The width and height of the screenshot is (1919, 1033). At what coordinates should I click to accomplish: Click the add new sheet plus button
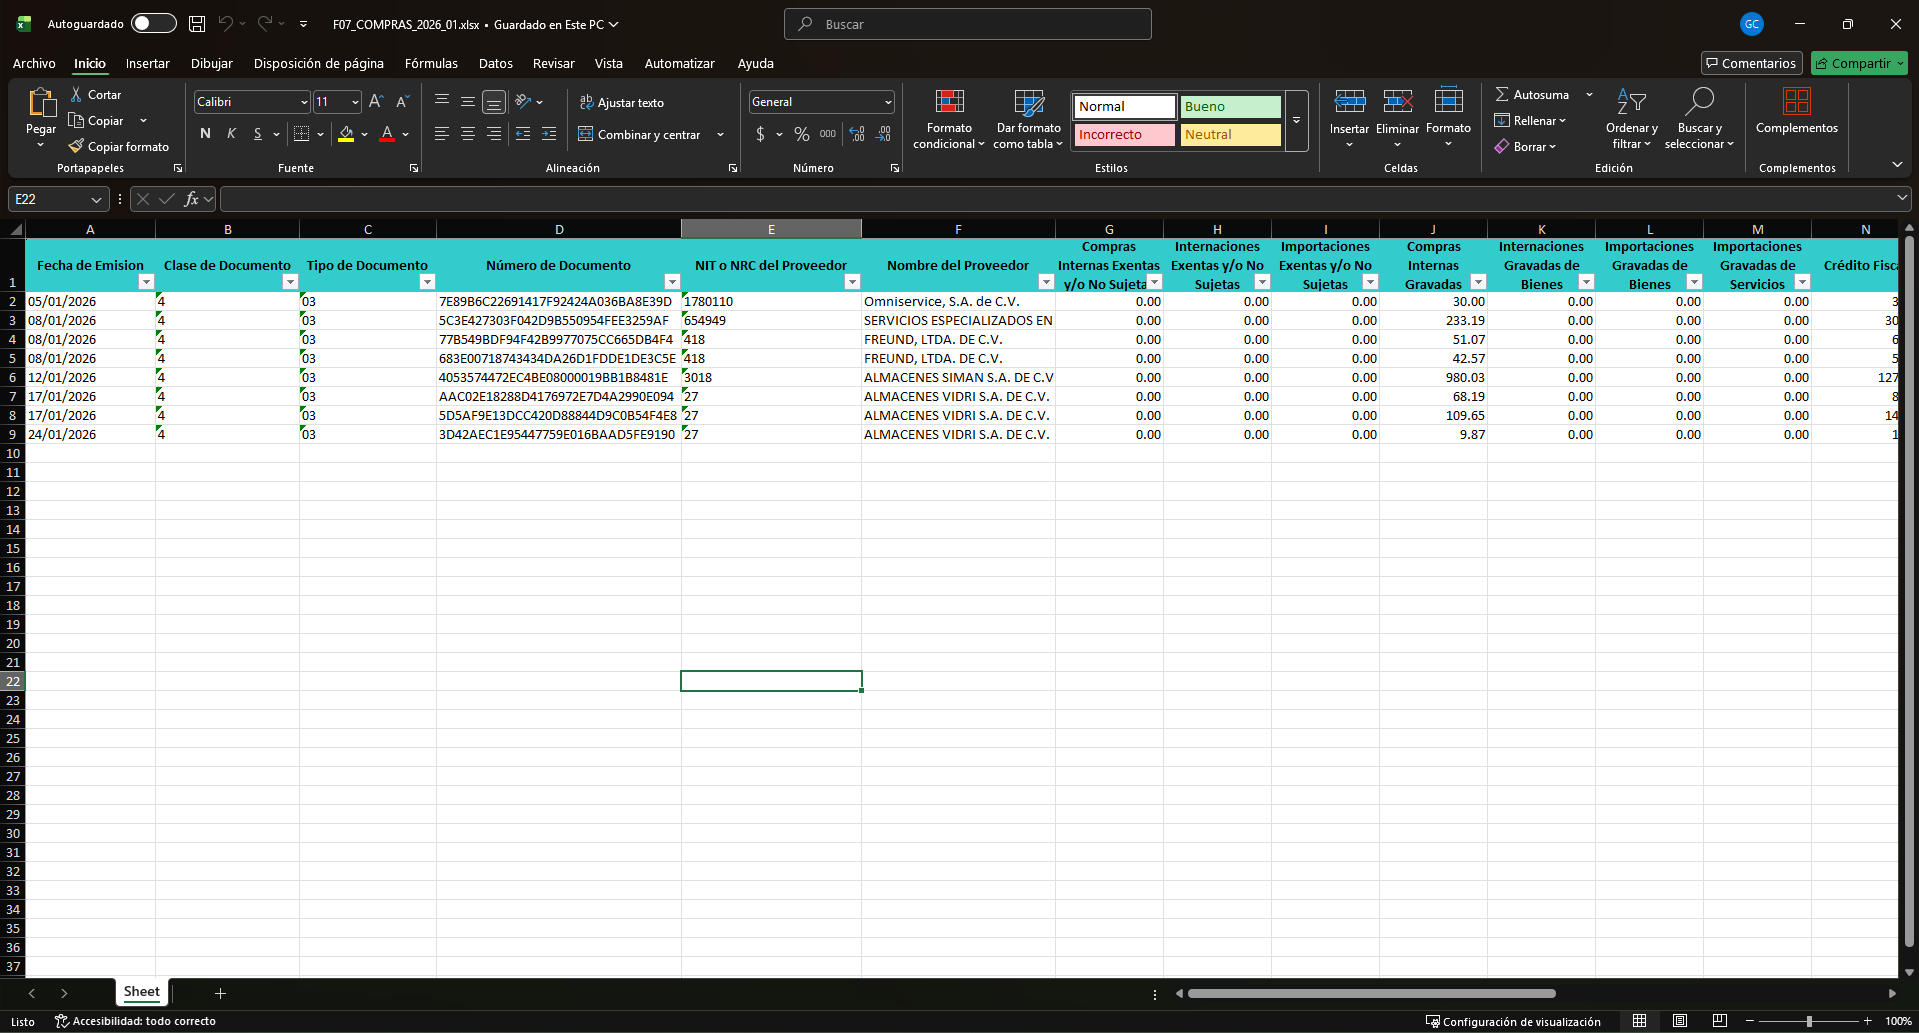[220, 993]
